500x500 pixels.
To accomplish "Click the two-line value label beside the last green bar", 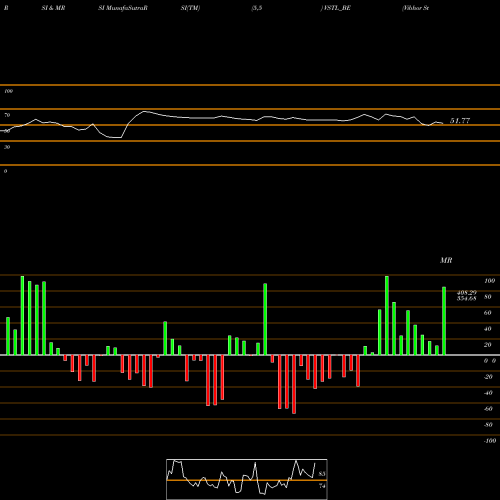I will [467, 295].
